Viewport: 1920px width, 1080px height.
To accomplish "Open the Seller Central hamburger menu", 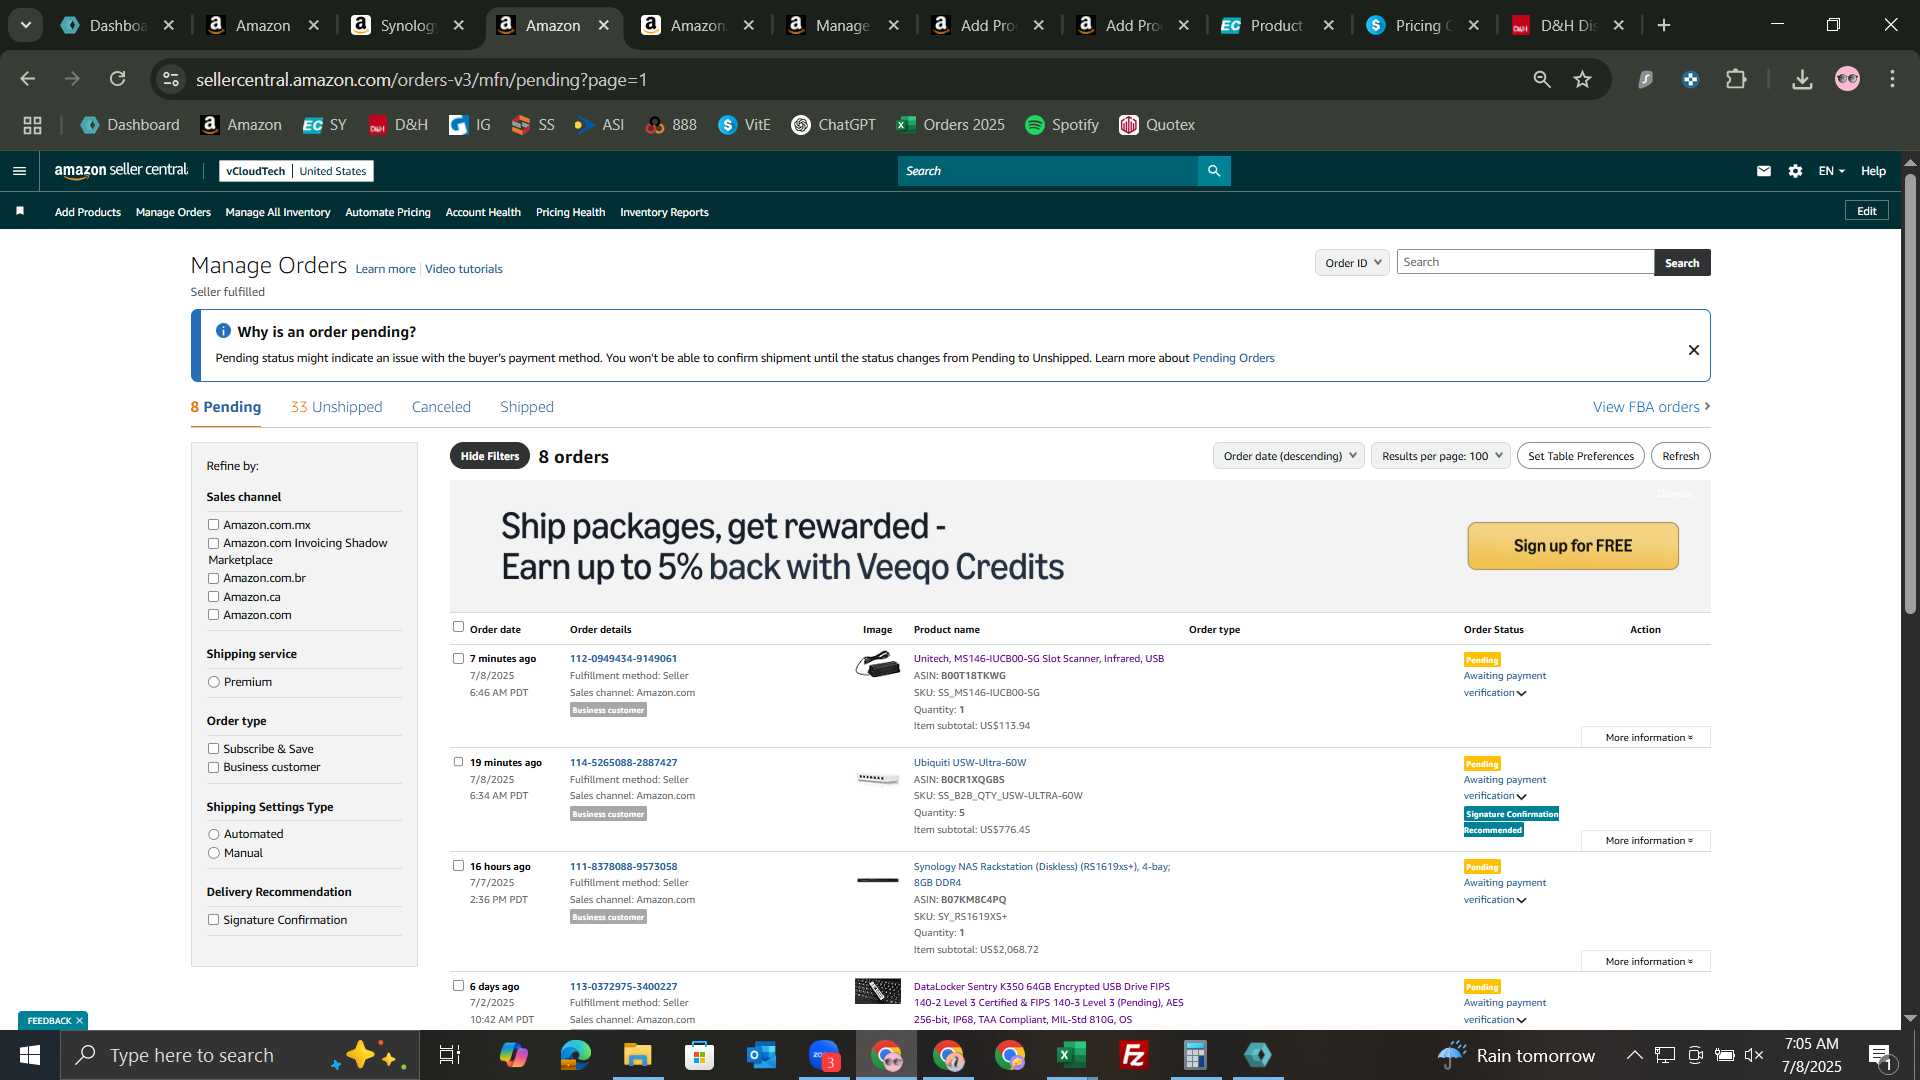I will tap(19, 171).
